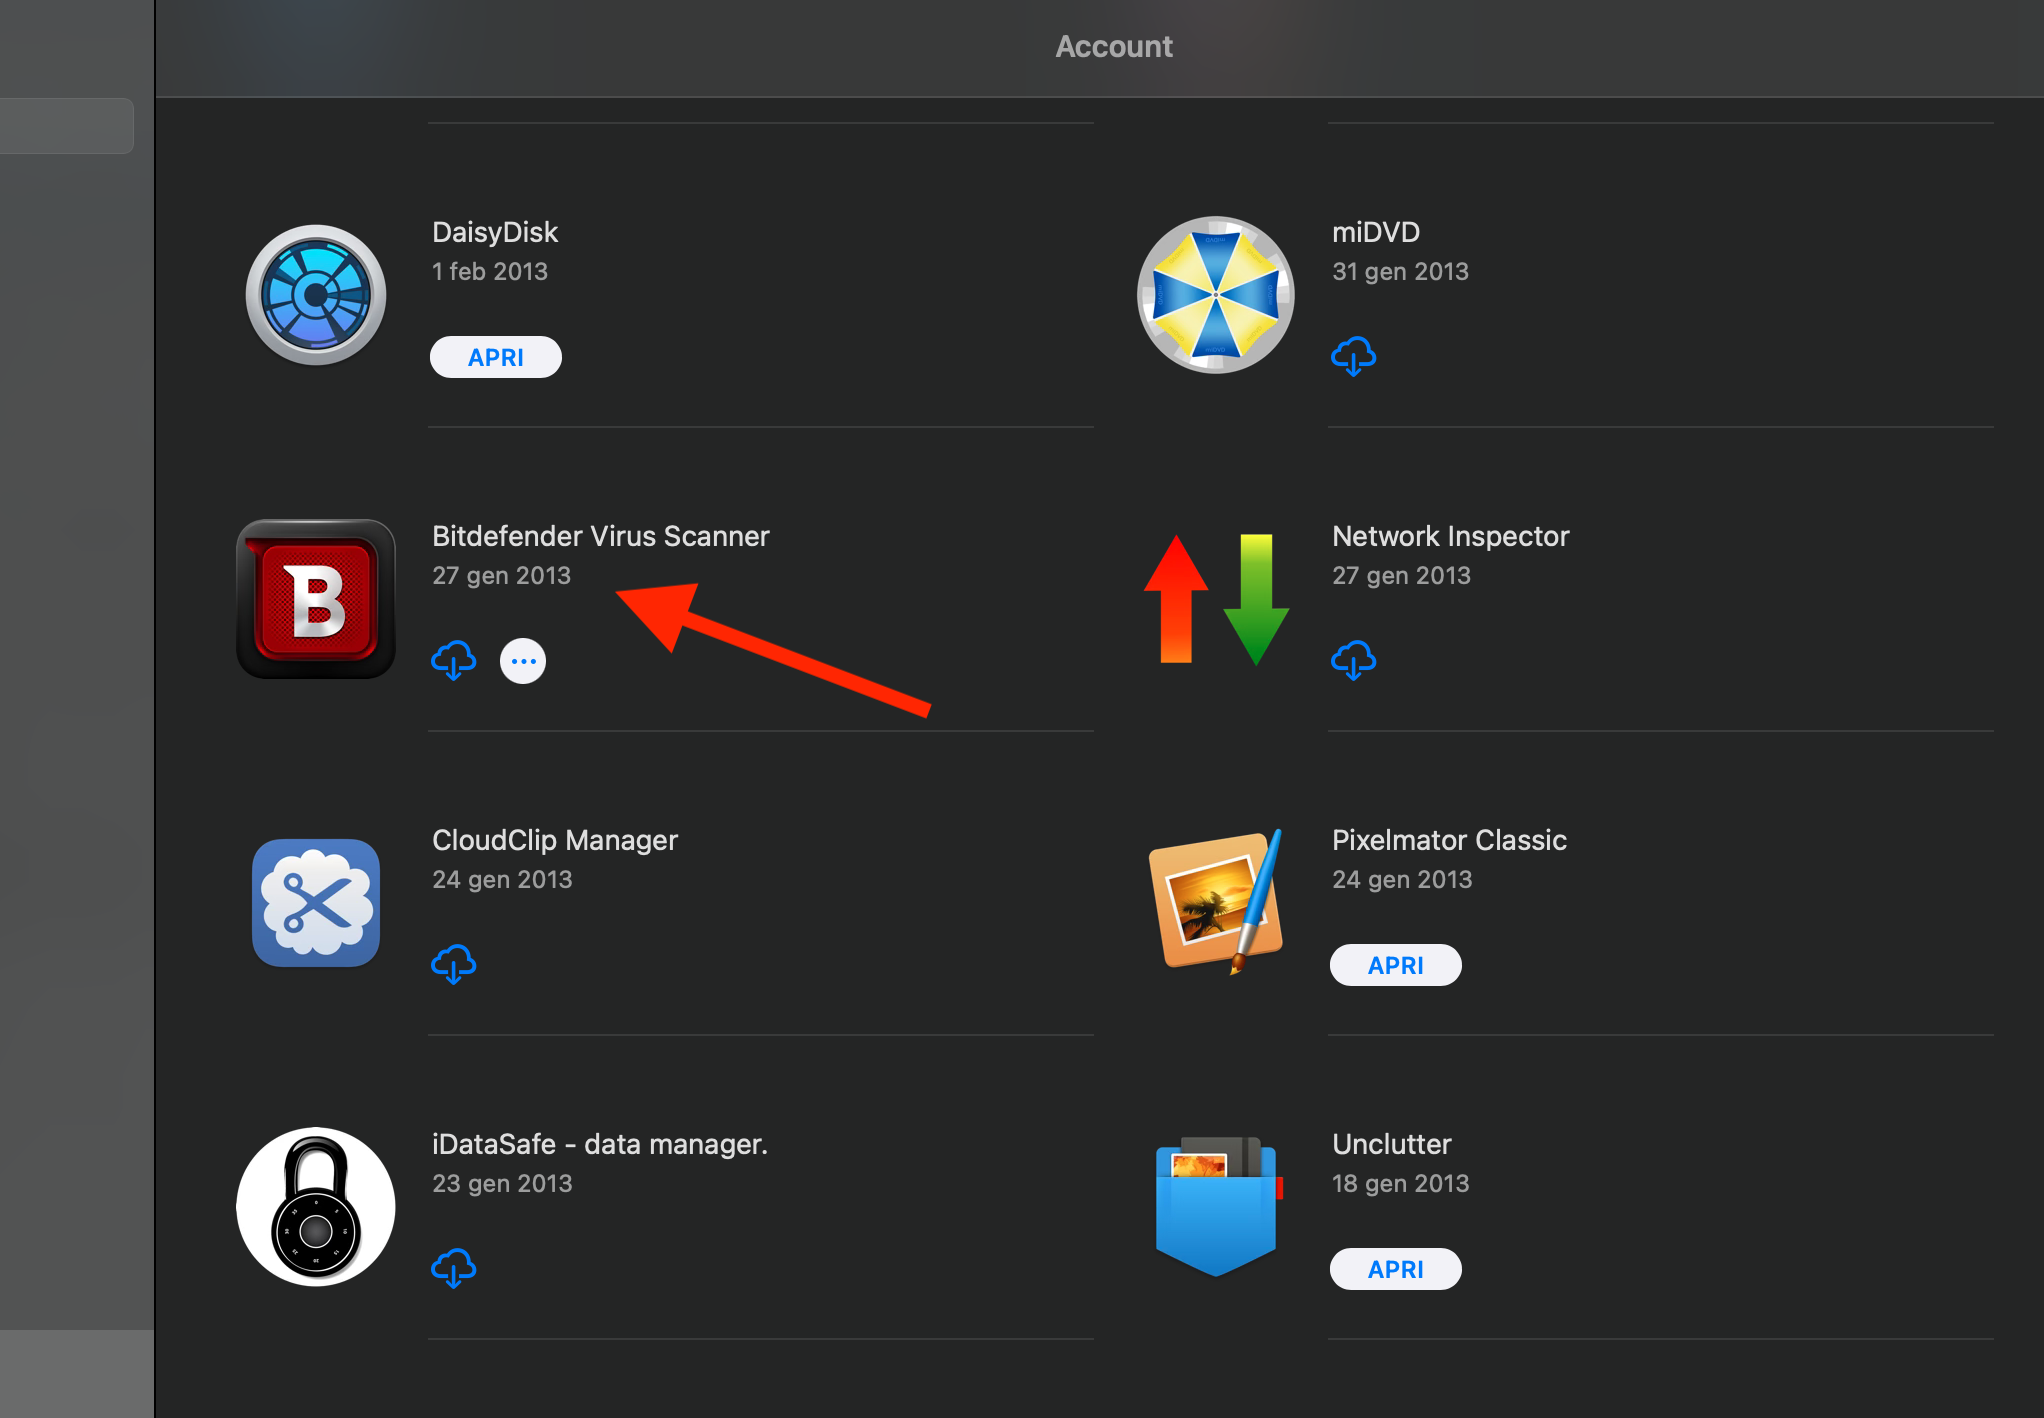Click the miDVD app icon

[1216, 295]
